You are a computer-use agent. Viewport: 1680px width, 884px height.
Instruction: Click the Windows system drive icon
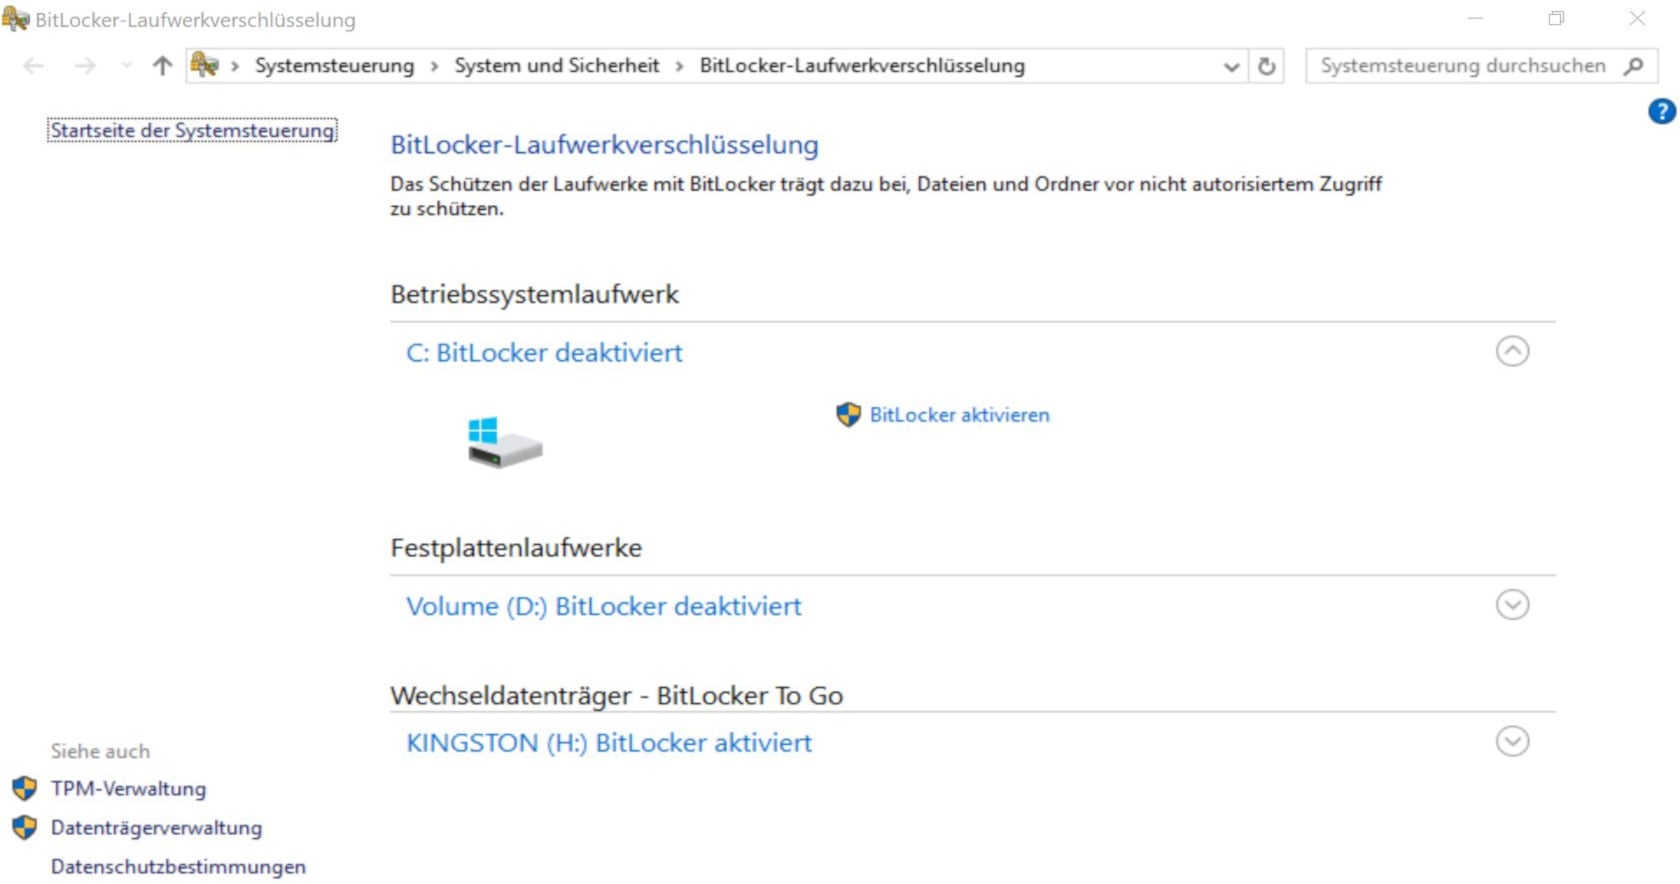(x=505, y=443)
